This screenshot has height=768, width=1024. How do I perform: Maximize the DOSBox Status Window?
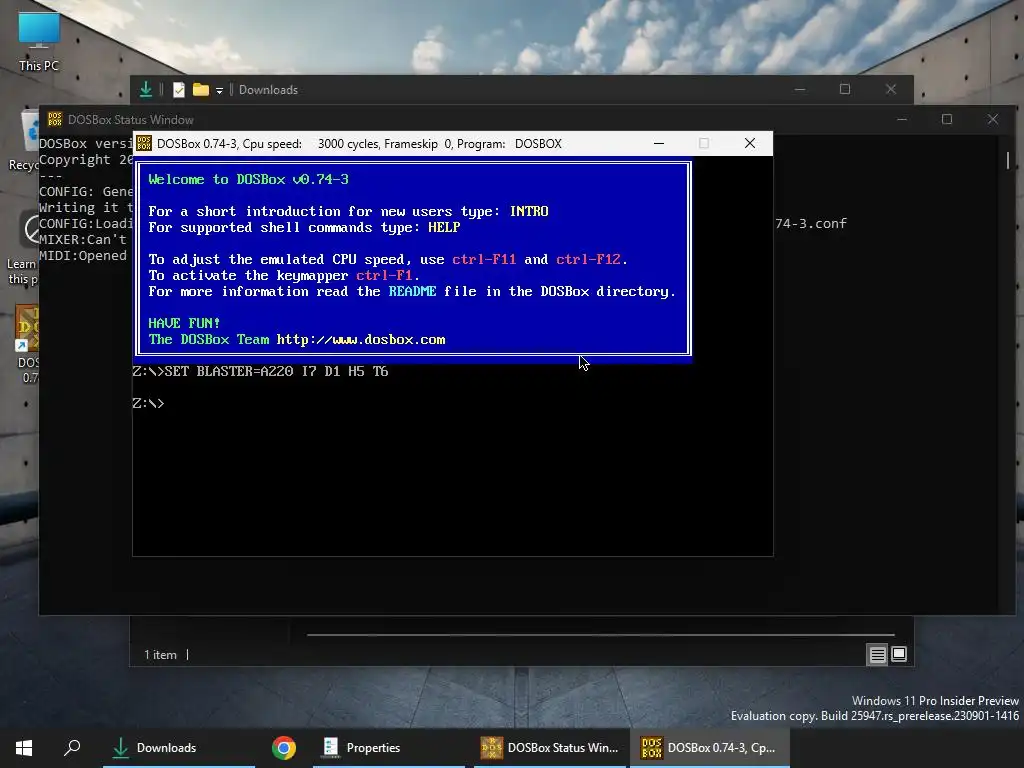(x=947, y=119)
